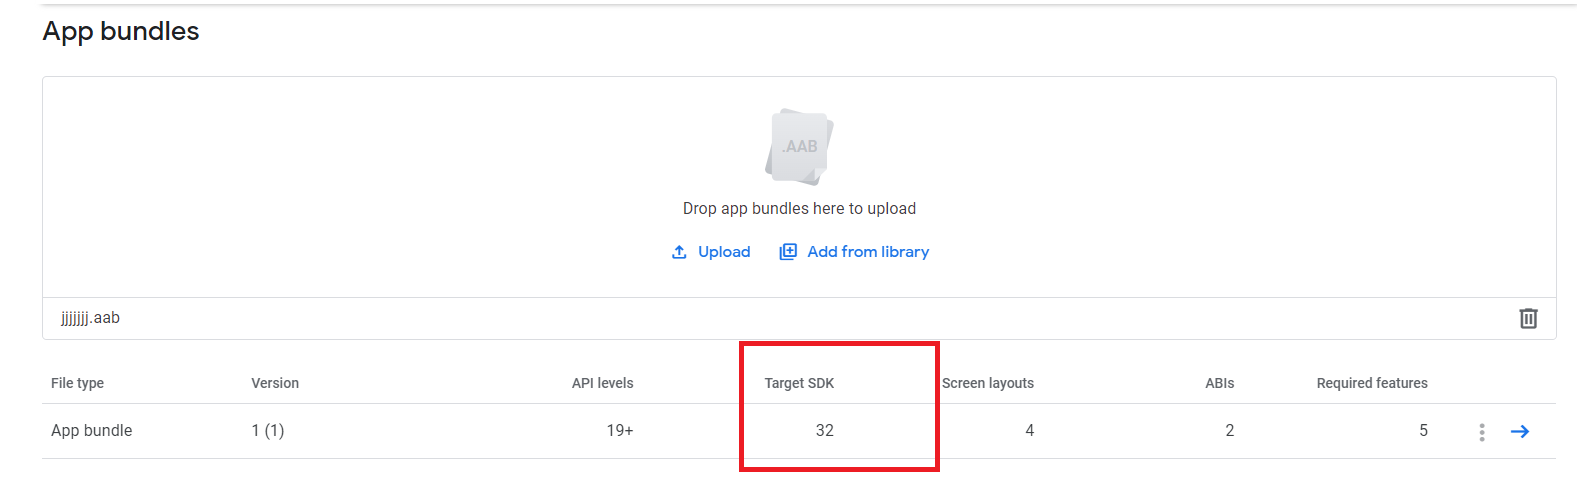
Task: Click the Required features column header
Action: (1372, 383)
